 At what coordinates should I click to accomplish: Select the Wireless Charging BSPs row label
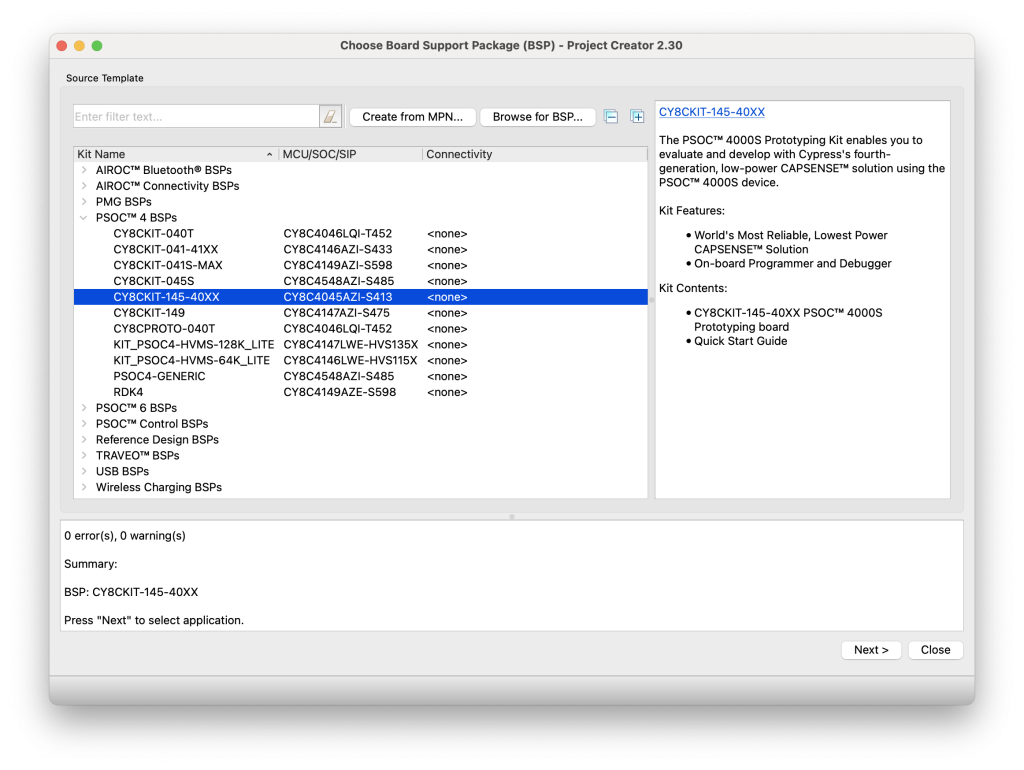tap(159, 487)
